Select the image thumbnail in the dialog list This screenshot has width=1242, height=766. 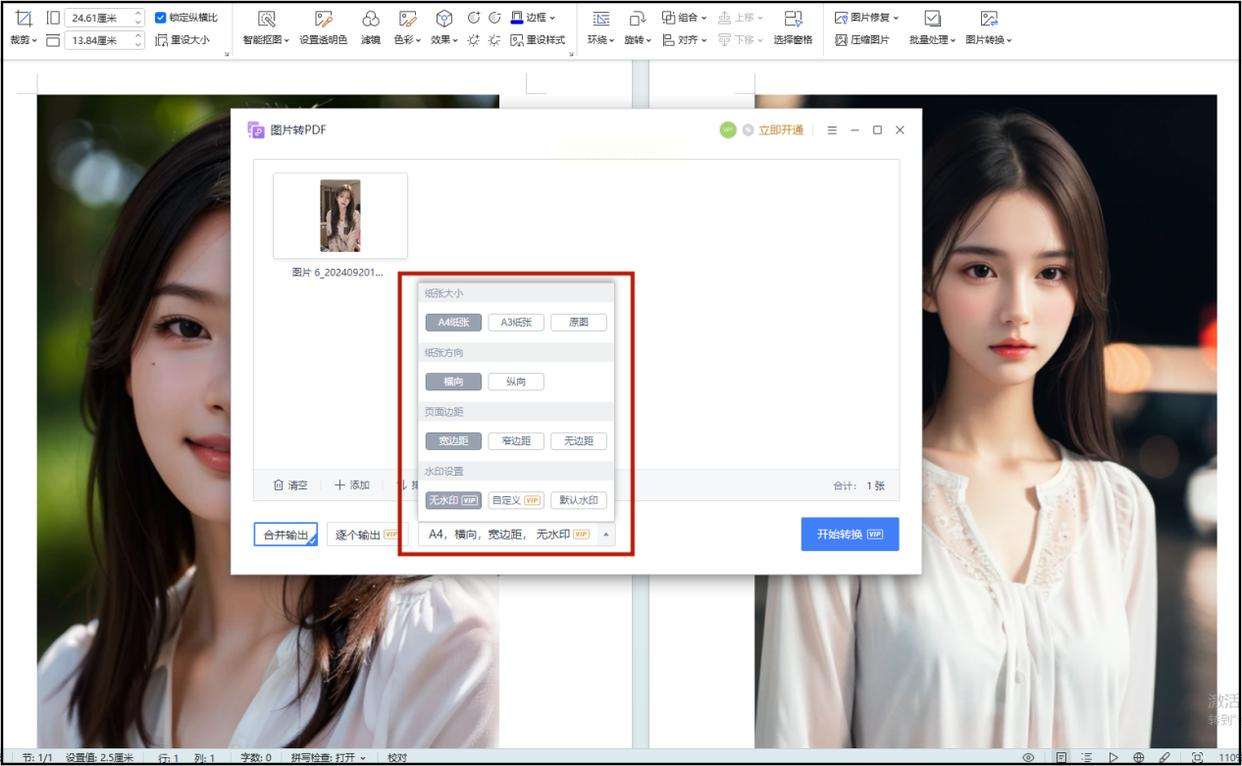click(x=340, y=216)
